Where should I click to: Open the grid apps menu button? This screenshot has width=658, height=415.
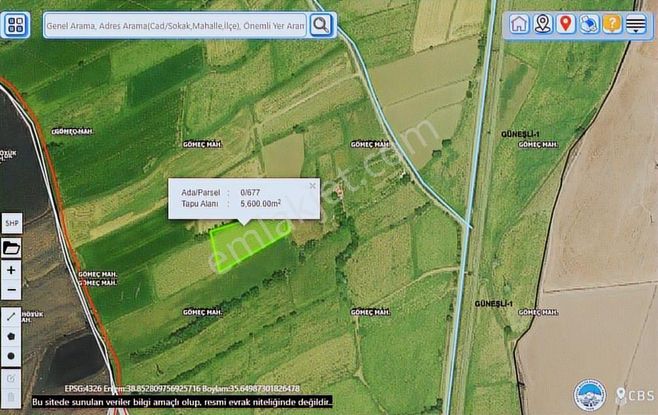(17, 25)
